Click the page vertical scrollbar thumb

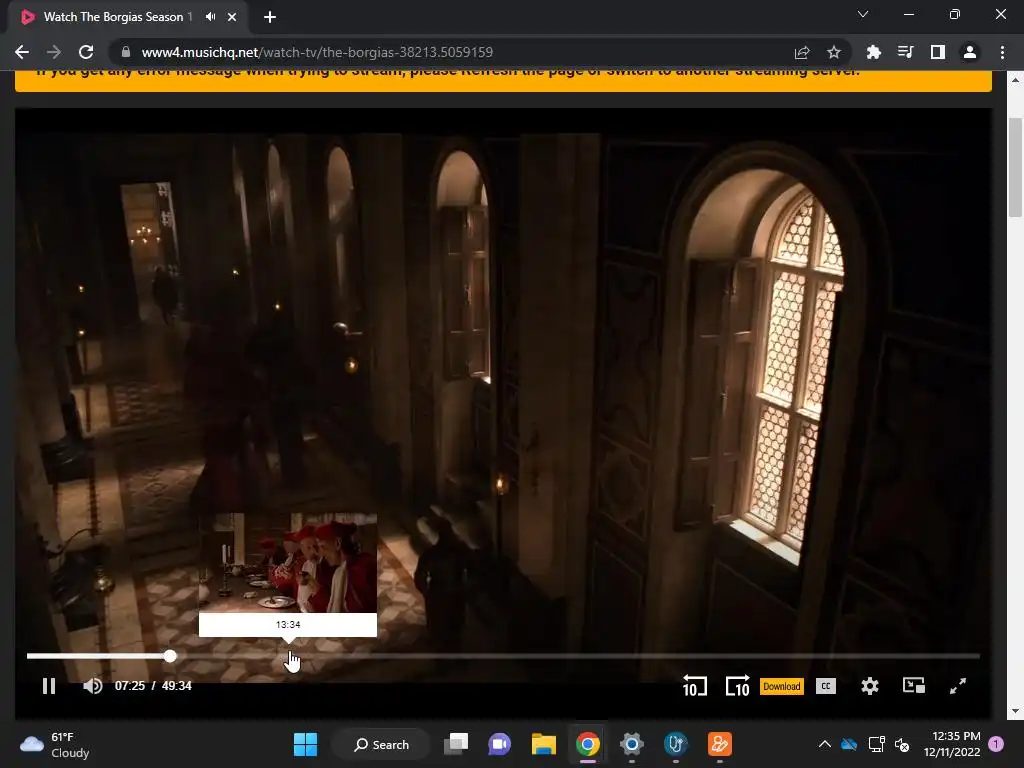click(1015, 167)
